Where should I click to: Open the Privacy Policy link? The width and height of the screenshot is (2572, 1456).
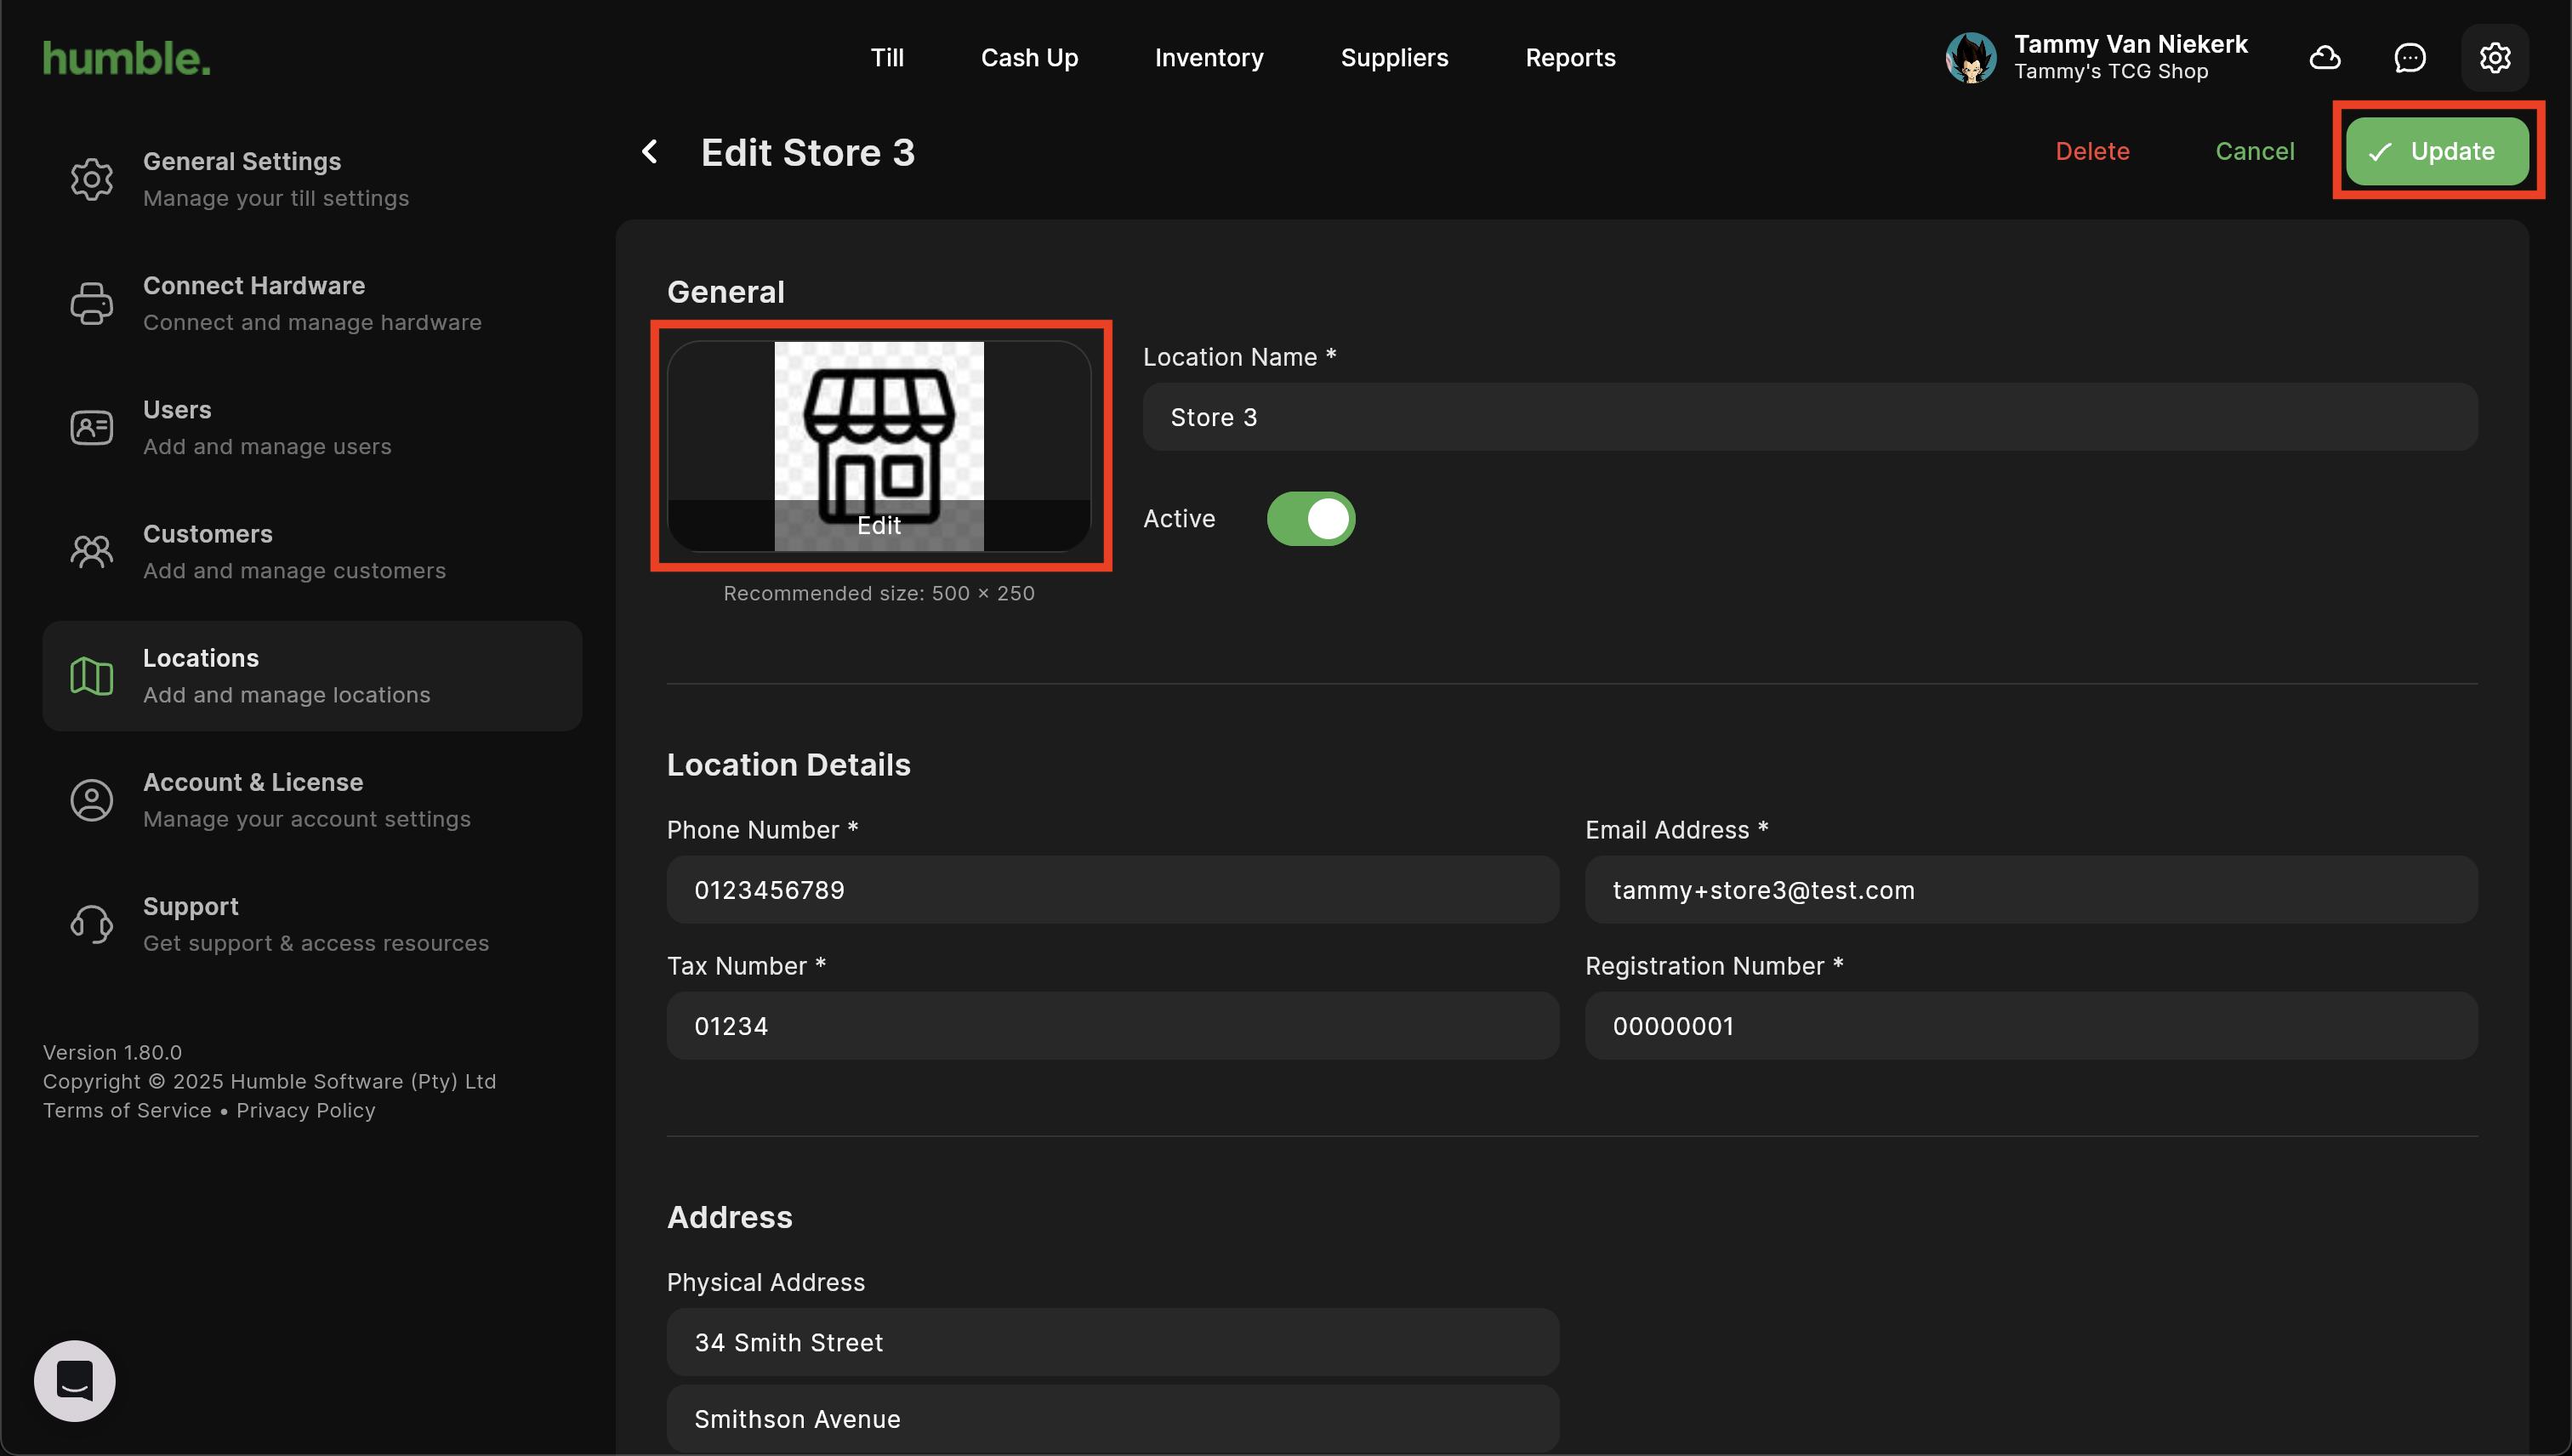tap(306, 1111)
